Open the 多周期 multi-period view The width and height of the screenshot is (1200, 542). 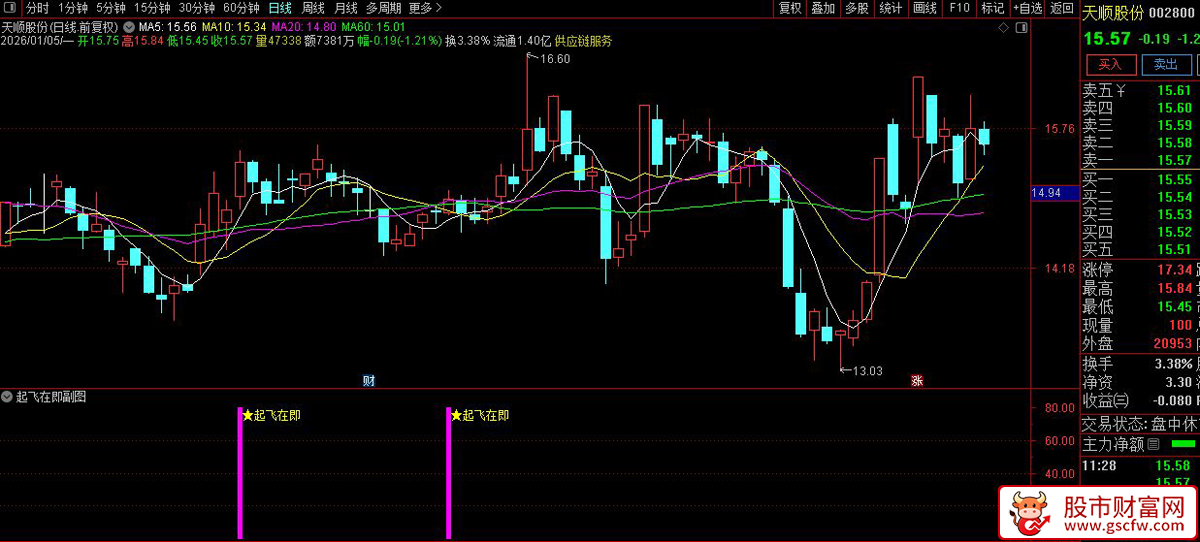384,8
